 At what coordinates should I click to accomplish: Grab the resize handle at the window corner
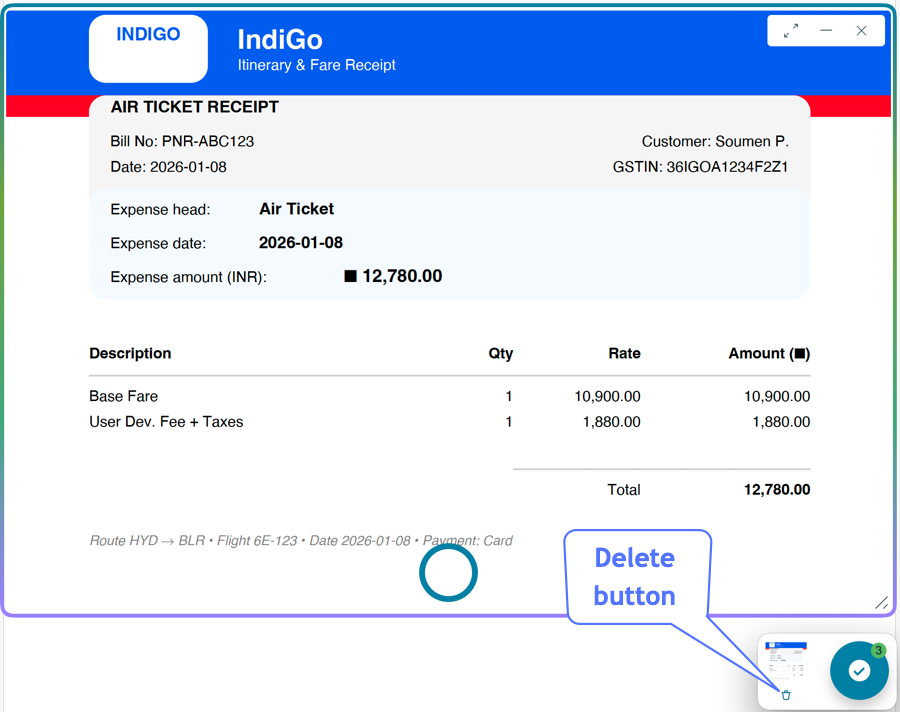882,602
